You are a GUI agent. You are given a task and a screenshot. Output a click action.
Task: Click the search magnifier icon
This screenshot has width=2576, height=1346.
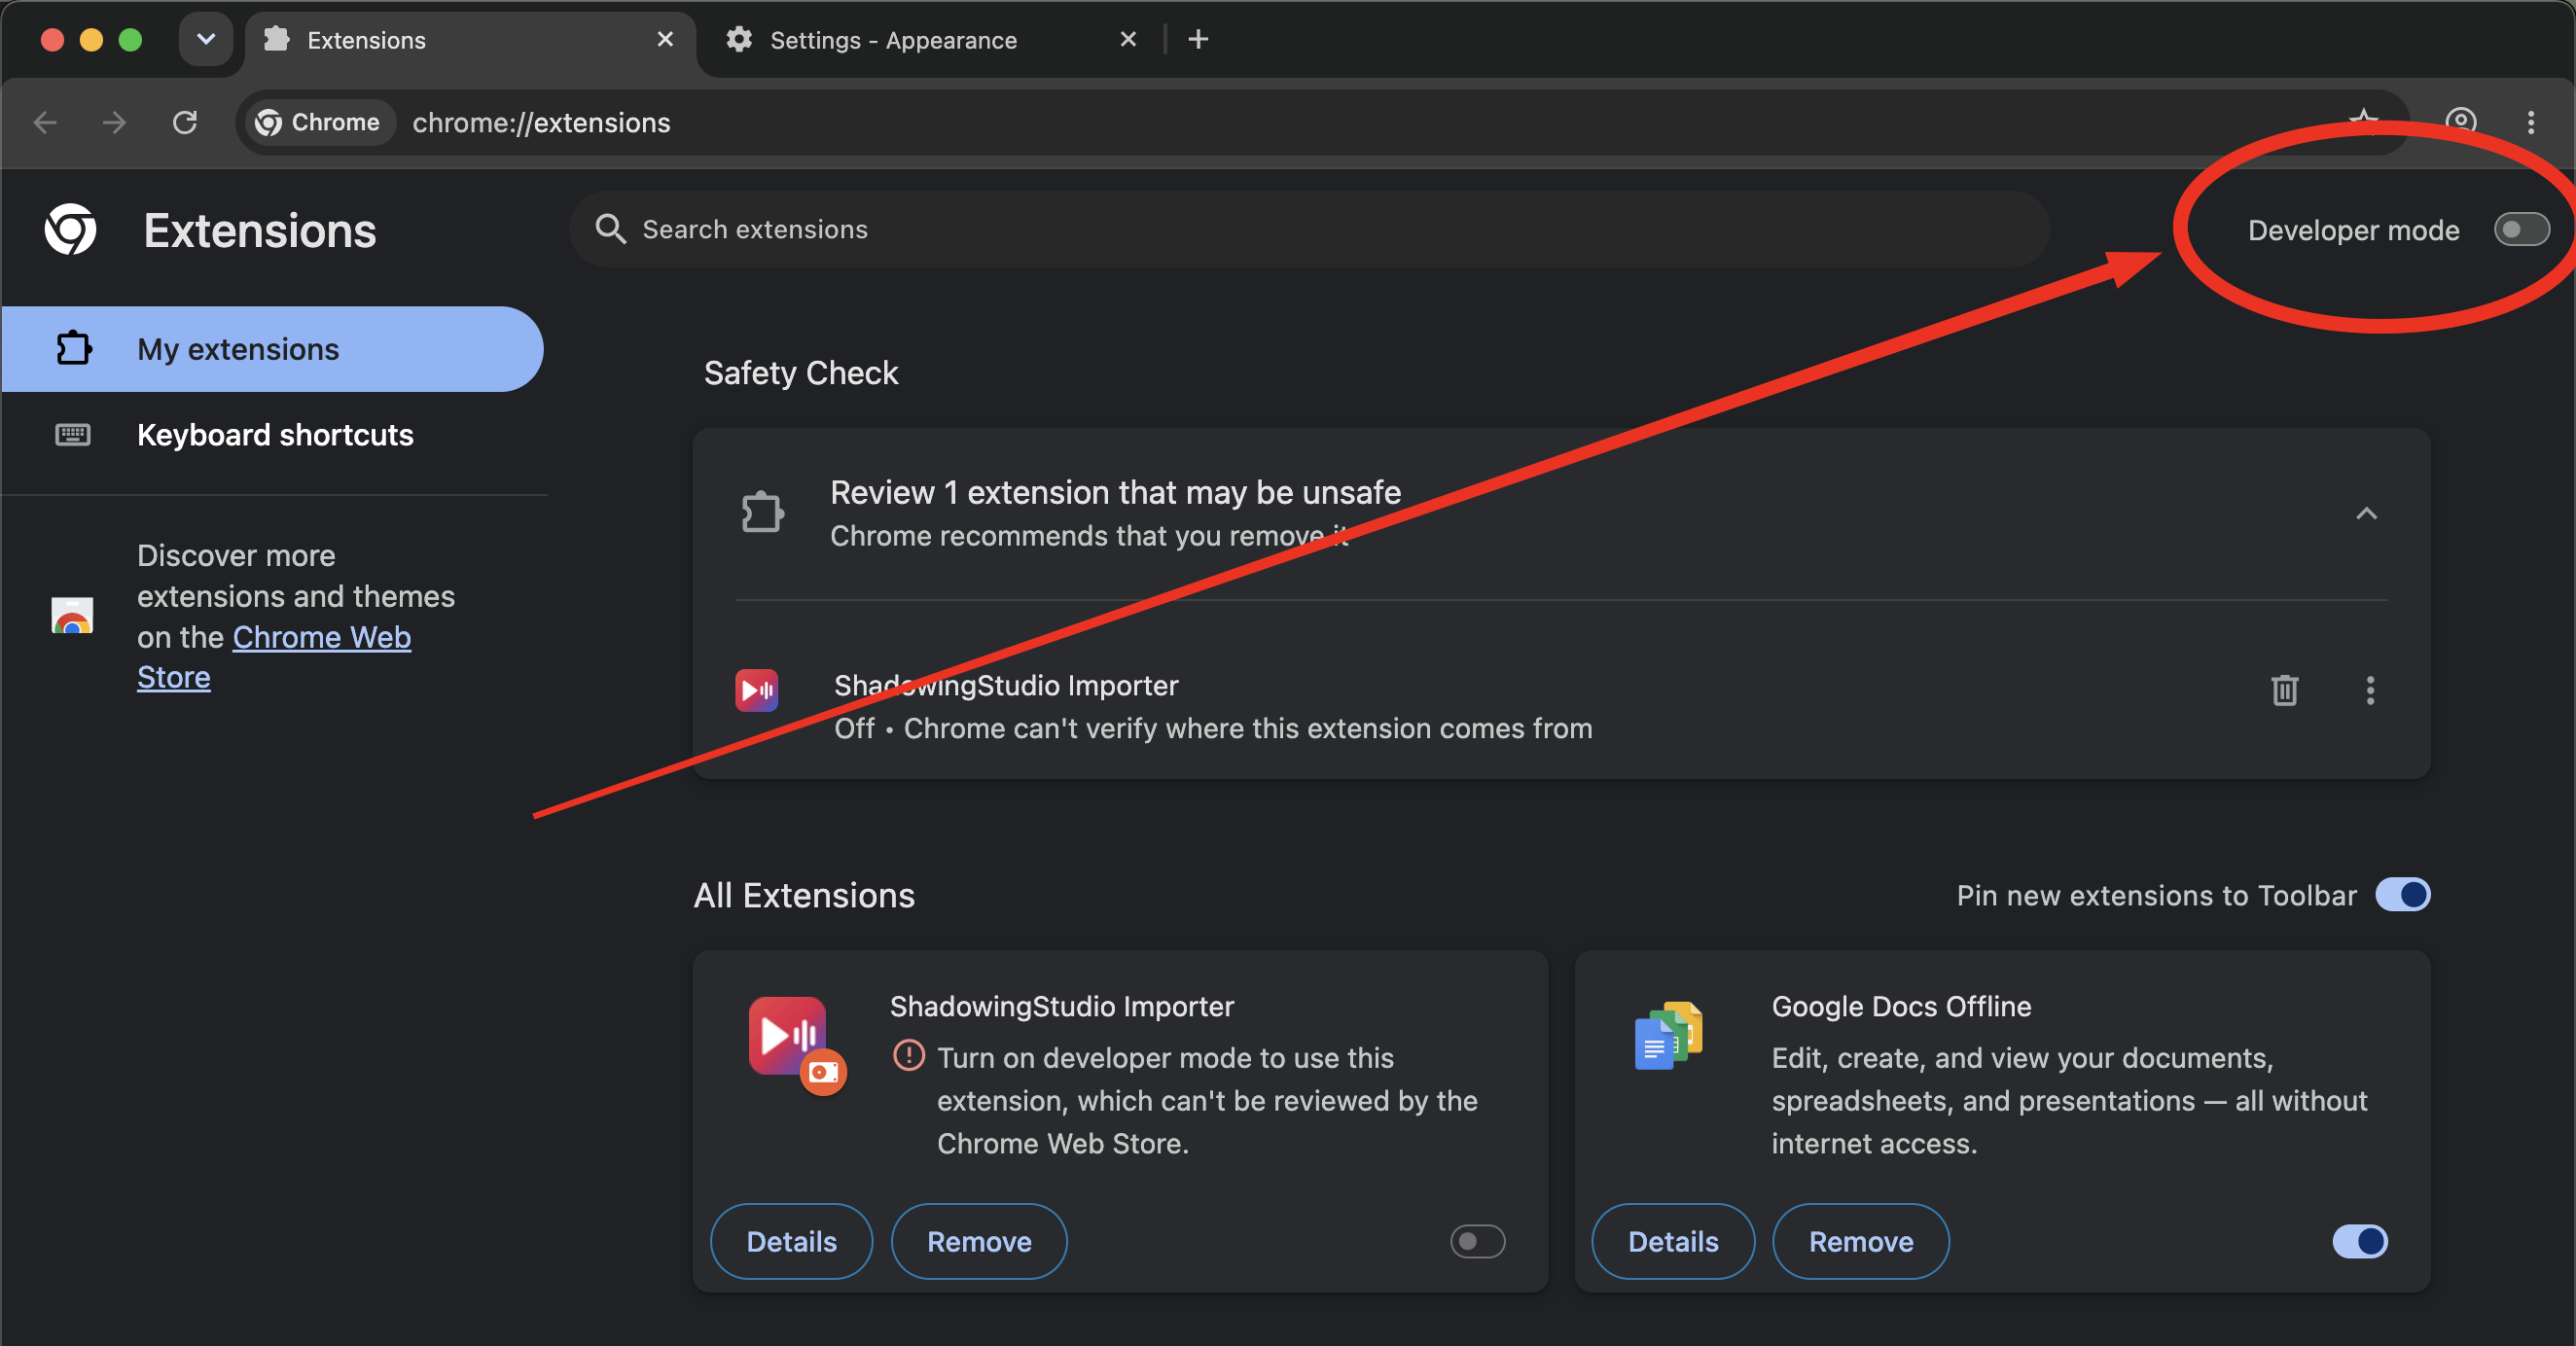click(x=610, y=229)
